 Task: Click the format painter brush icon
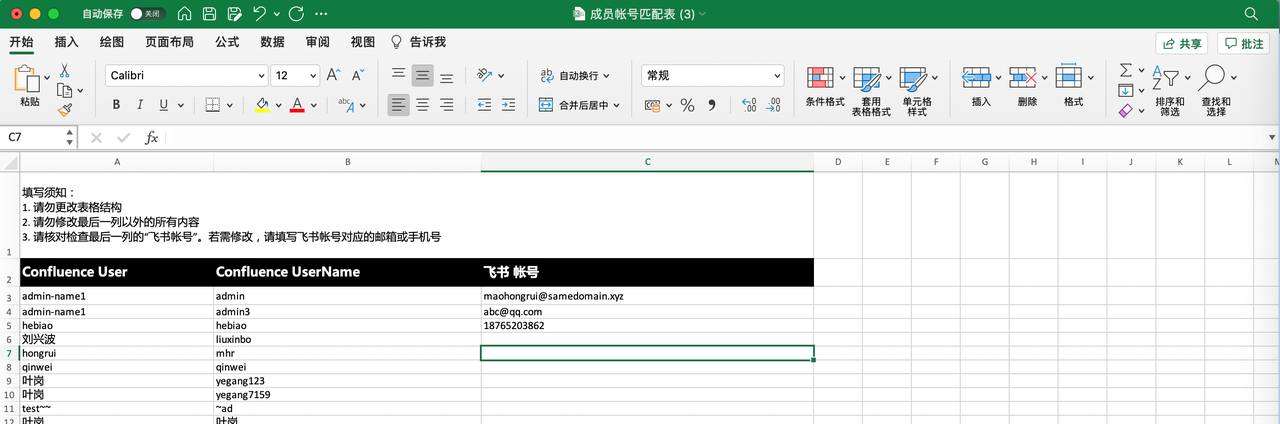coord(65,110)
